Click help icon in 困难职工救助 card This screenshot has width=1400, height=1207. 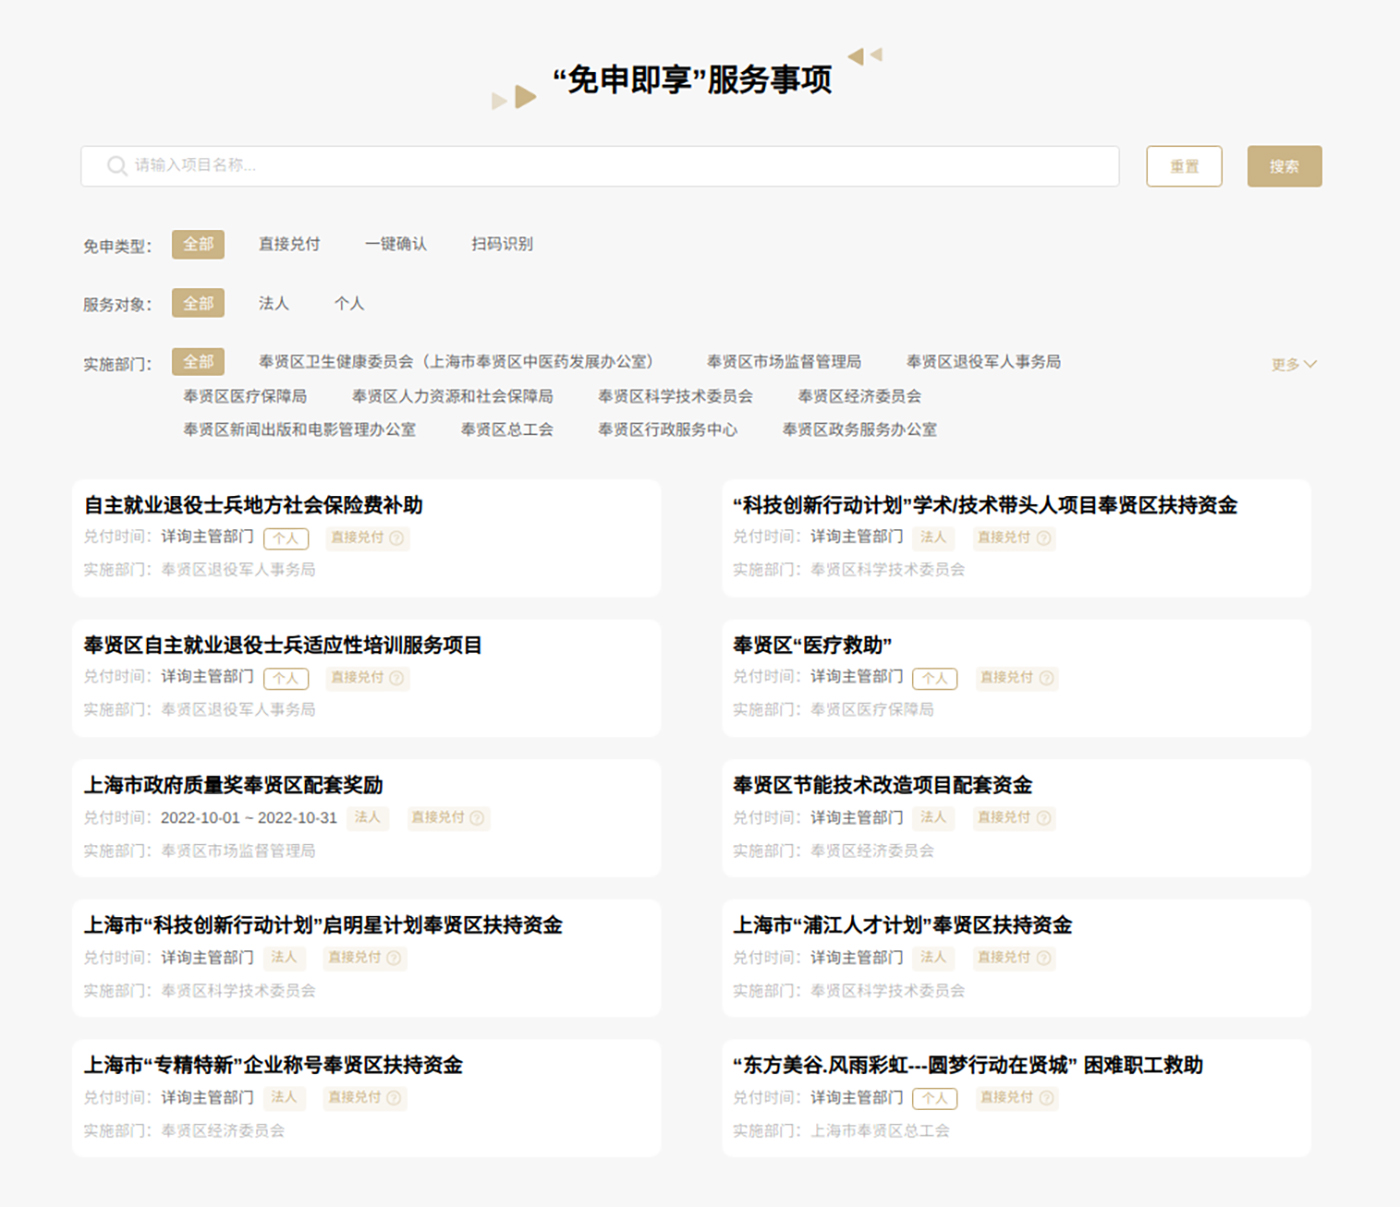[1046, 1098]
